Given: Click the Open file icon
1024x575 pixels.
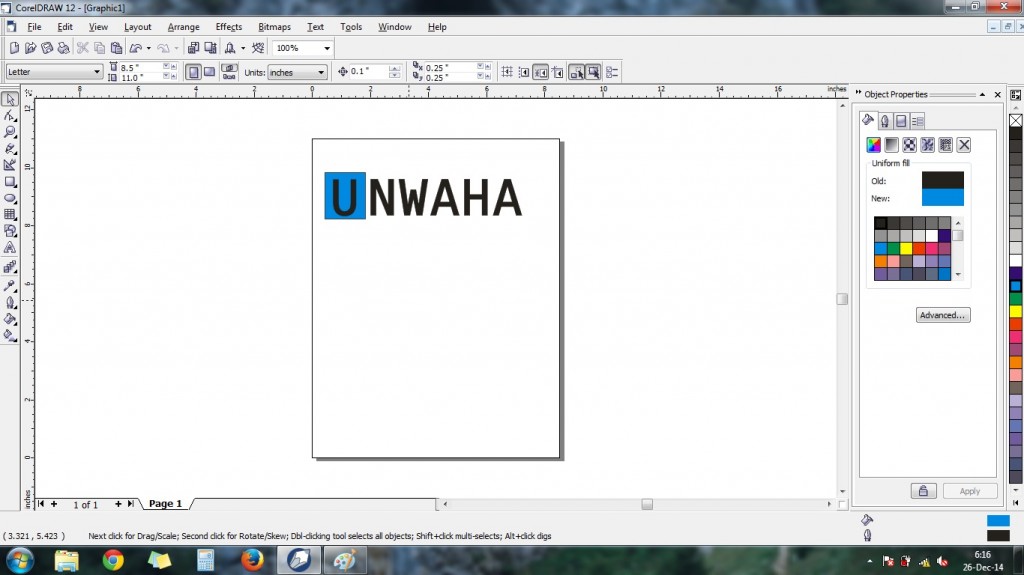Looking at the screenshot, I should (30, 48).
